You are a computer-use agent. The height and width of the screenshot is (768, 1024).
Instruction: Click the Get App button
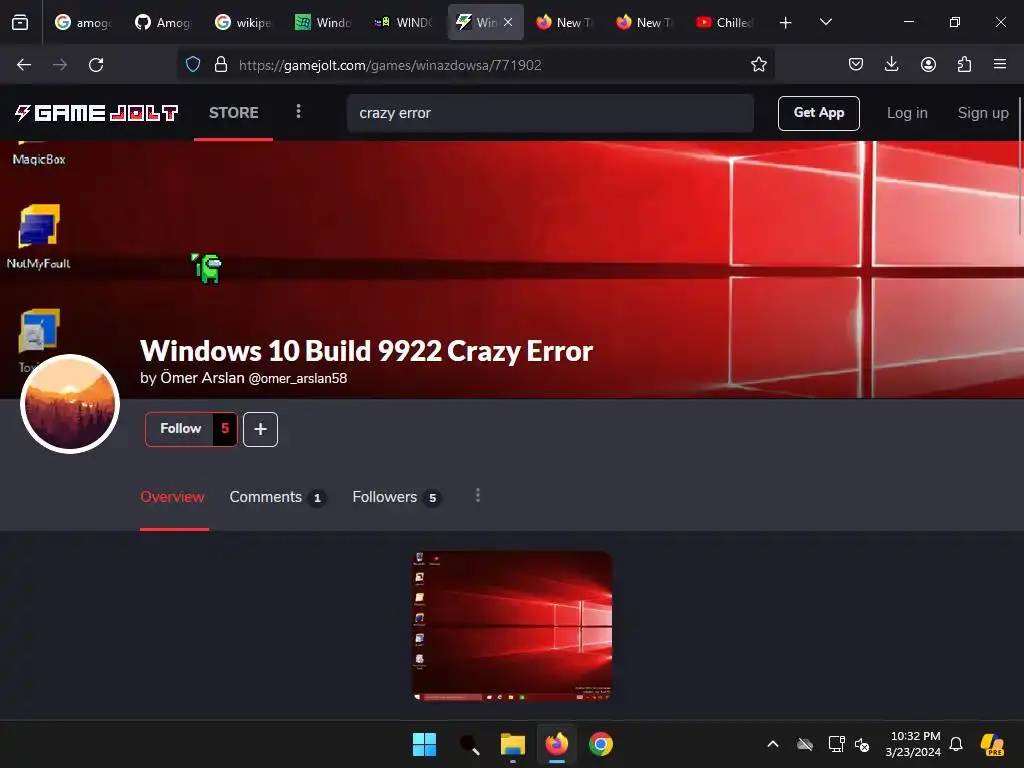(818, 113)
